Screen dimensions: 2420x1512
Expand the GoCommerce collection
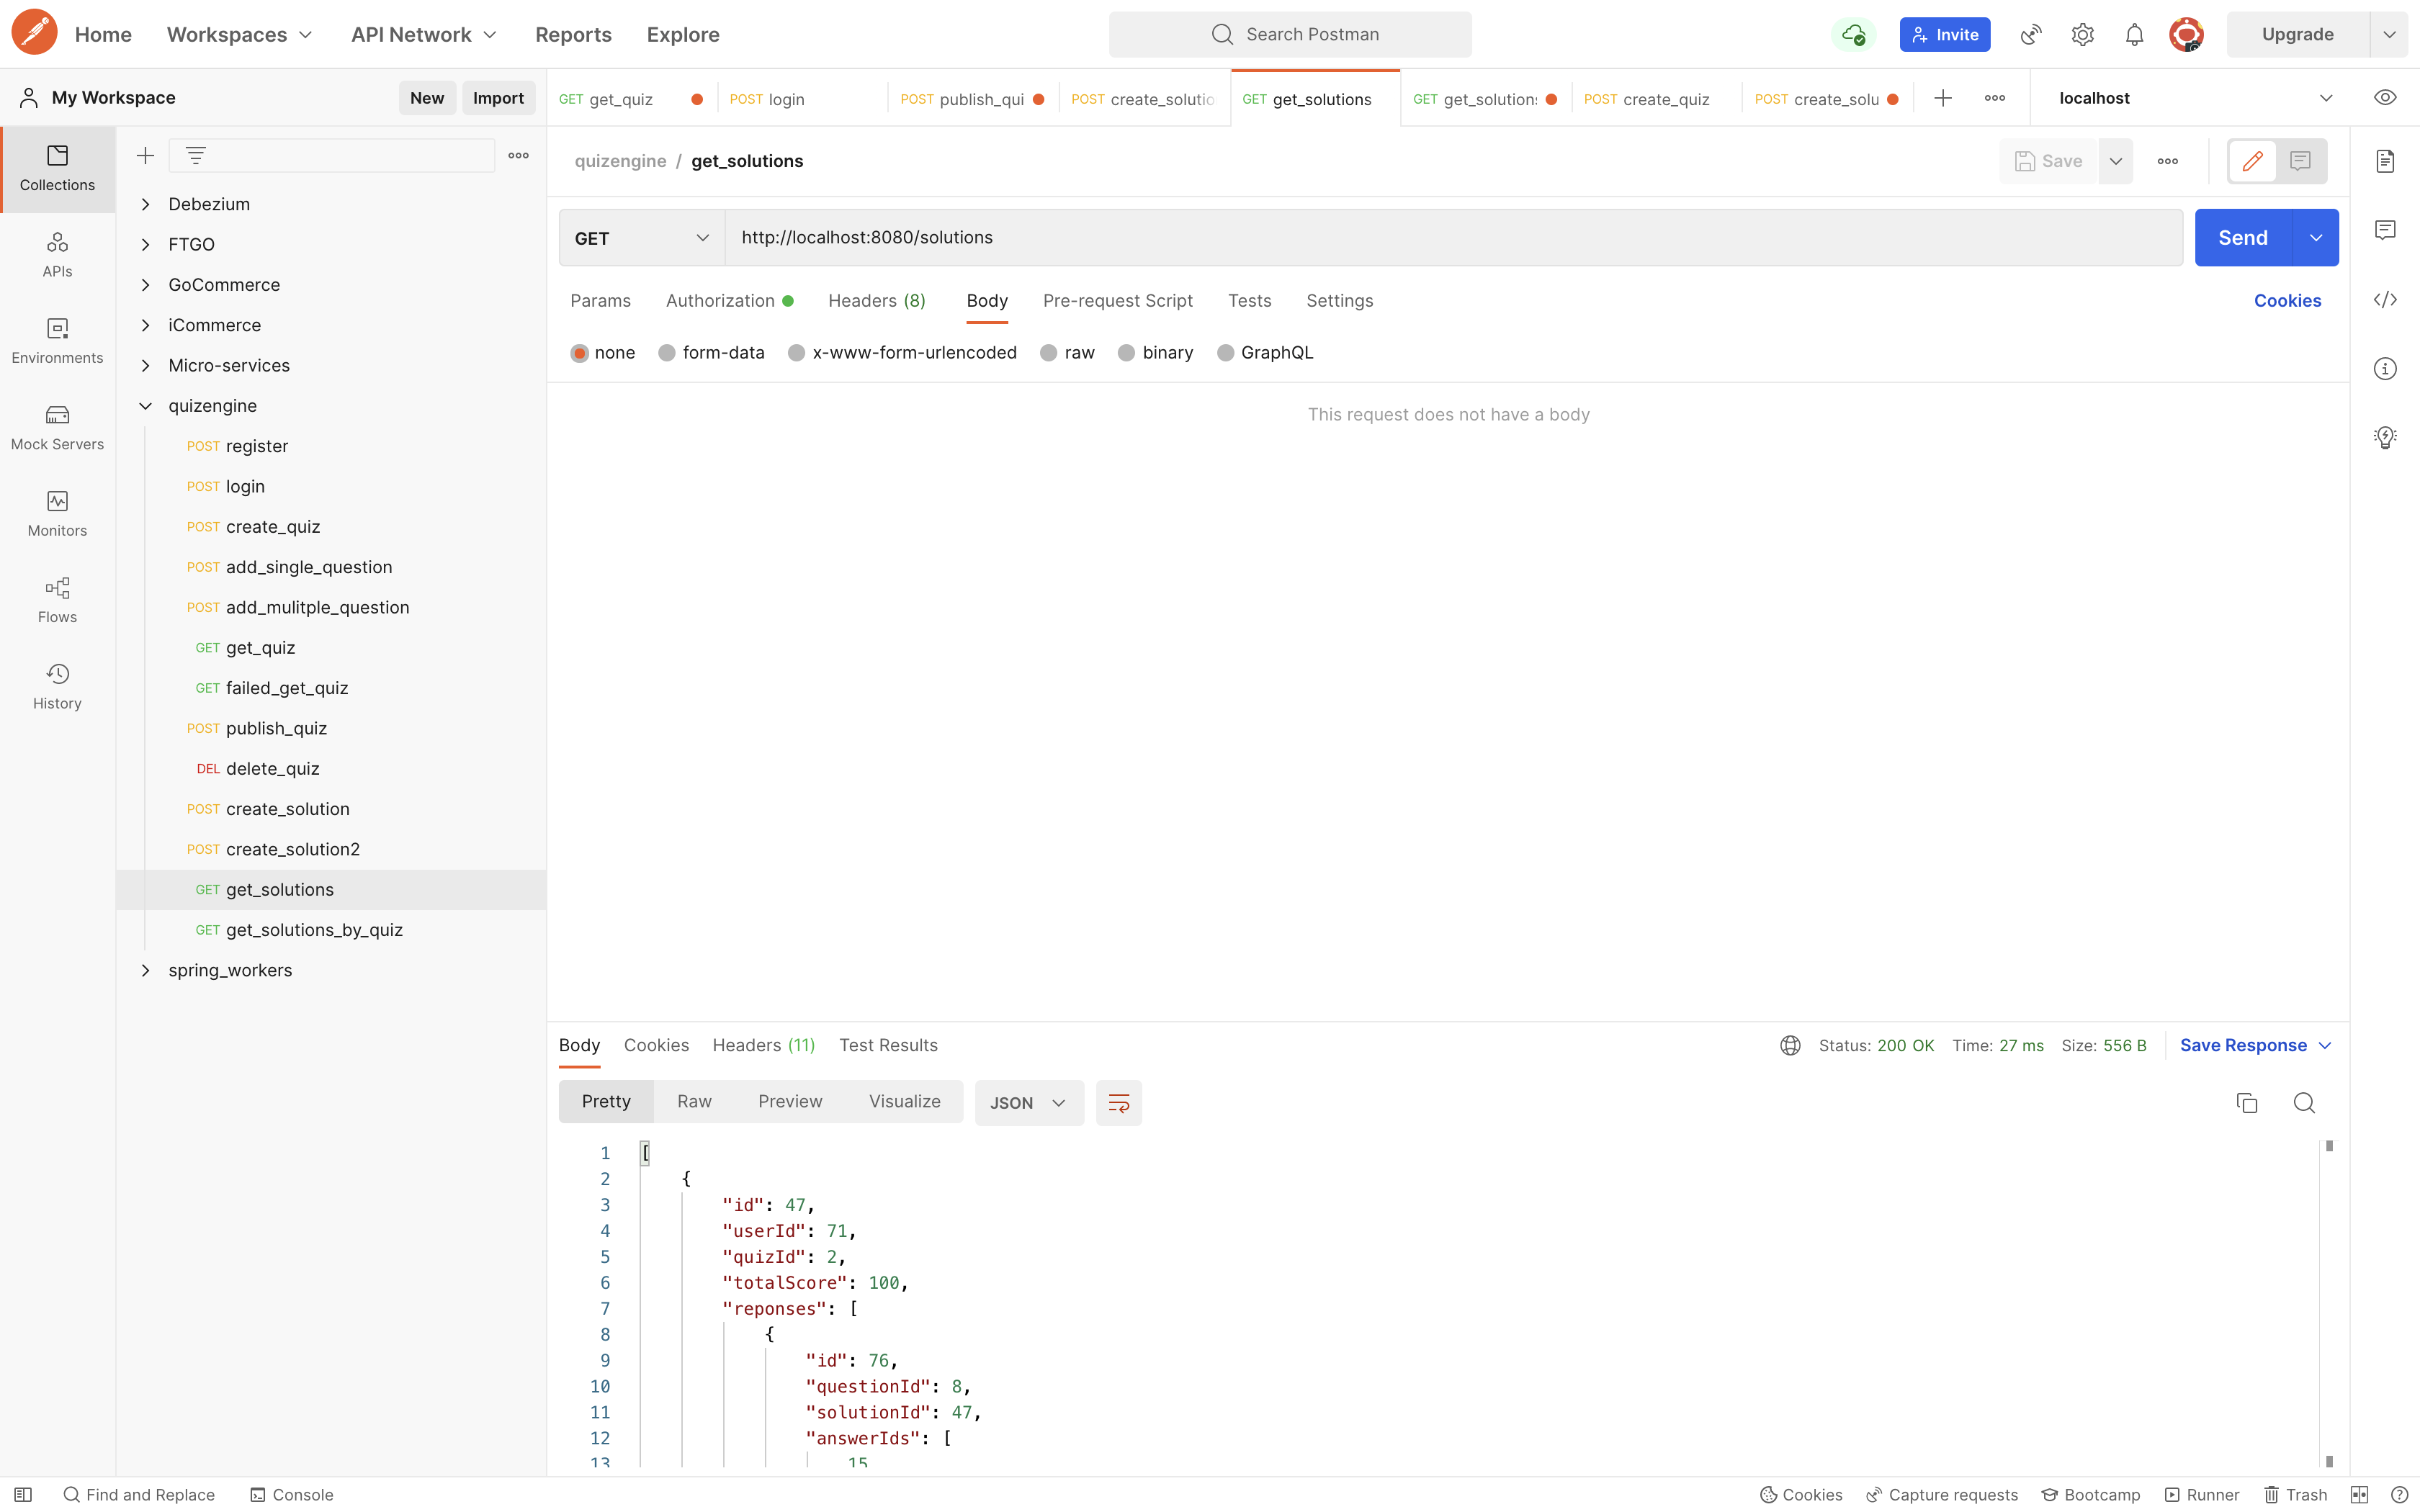pos(145,285)
